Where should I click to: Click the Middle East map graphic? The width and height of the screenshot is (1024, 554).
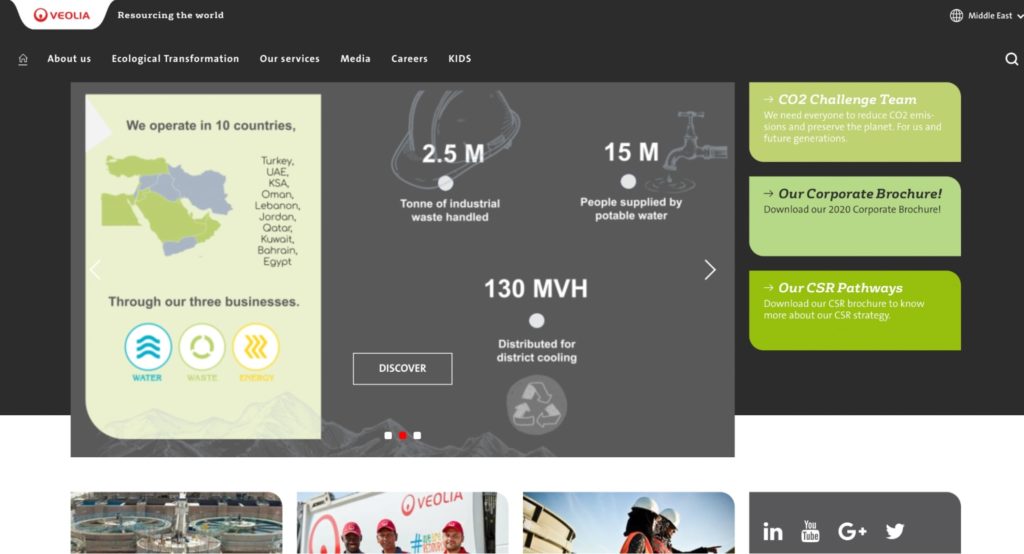[x=167, y=204]
